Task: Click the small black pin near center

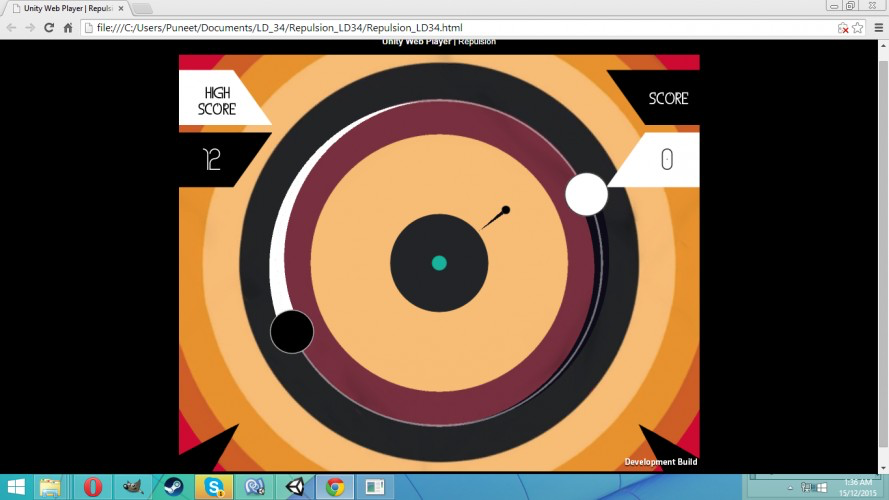Action: (496, 219)
